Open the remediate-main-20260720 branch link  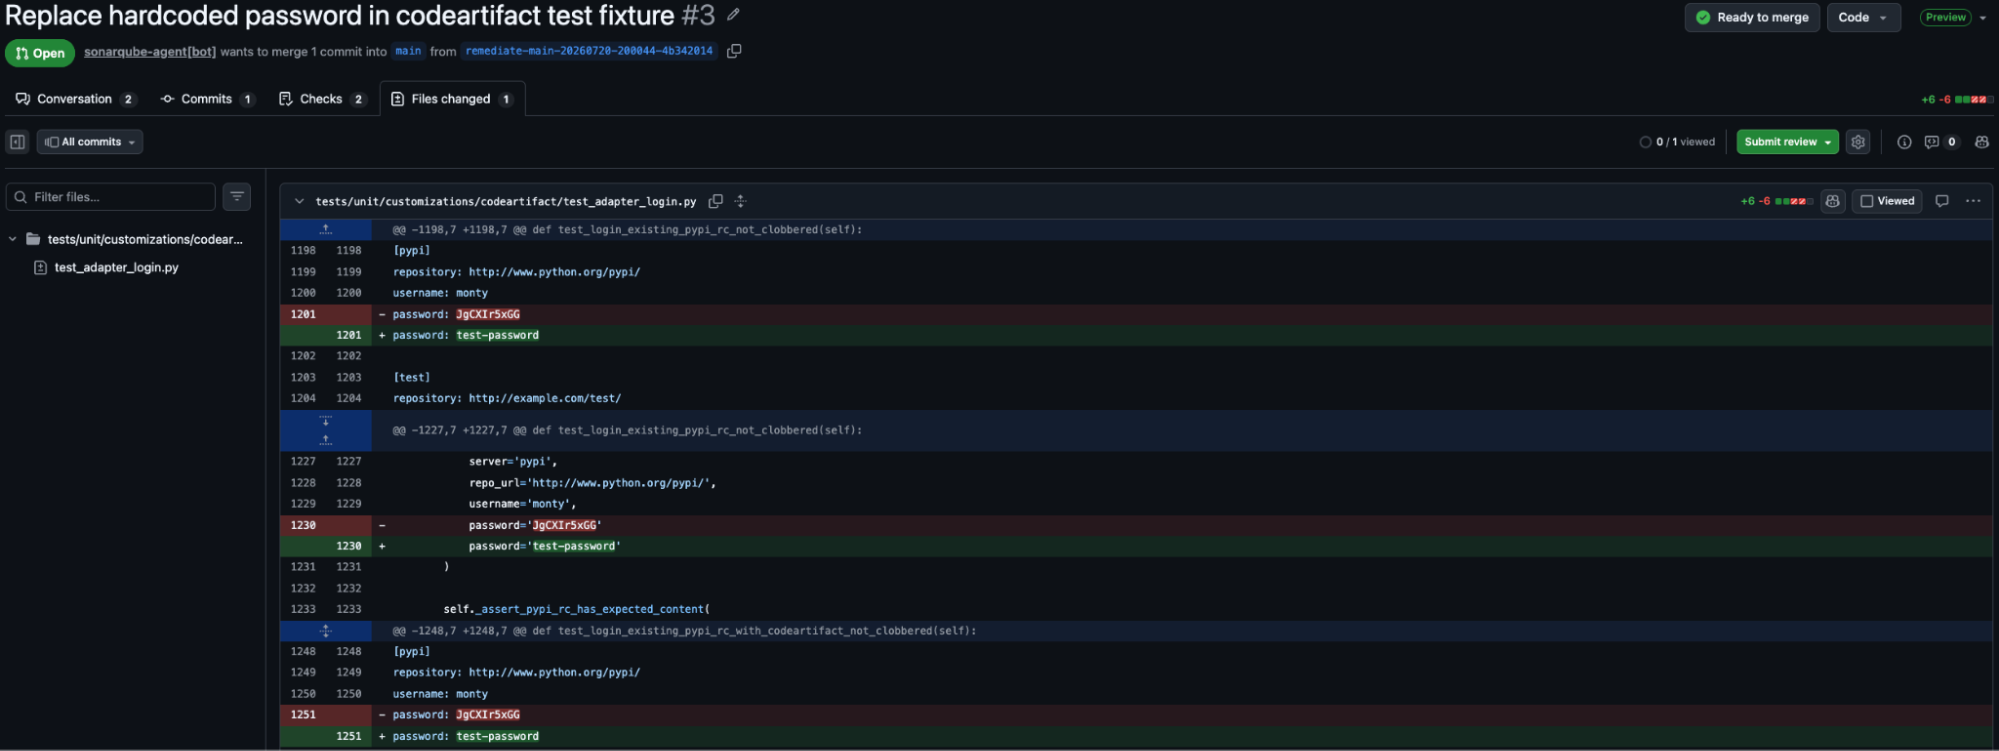coord(589,51)
